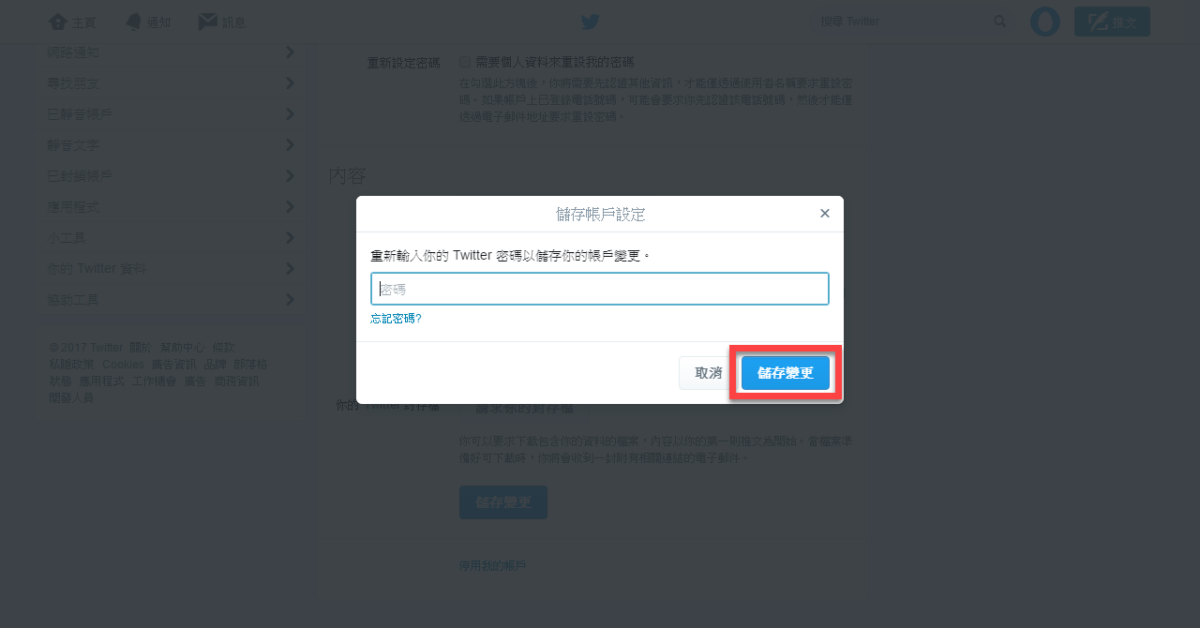The width and height of the screenshot is (1200, 628).
Task: Expand the 已封鎖帳戶 chevron
Action: click(289, 176)
